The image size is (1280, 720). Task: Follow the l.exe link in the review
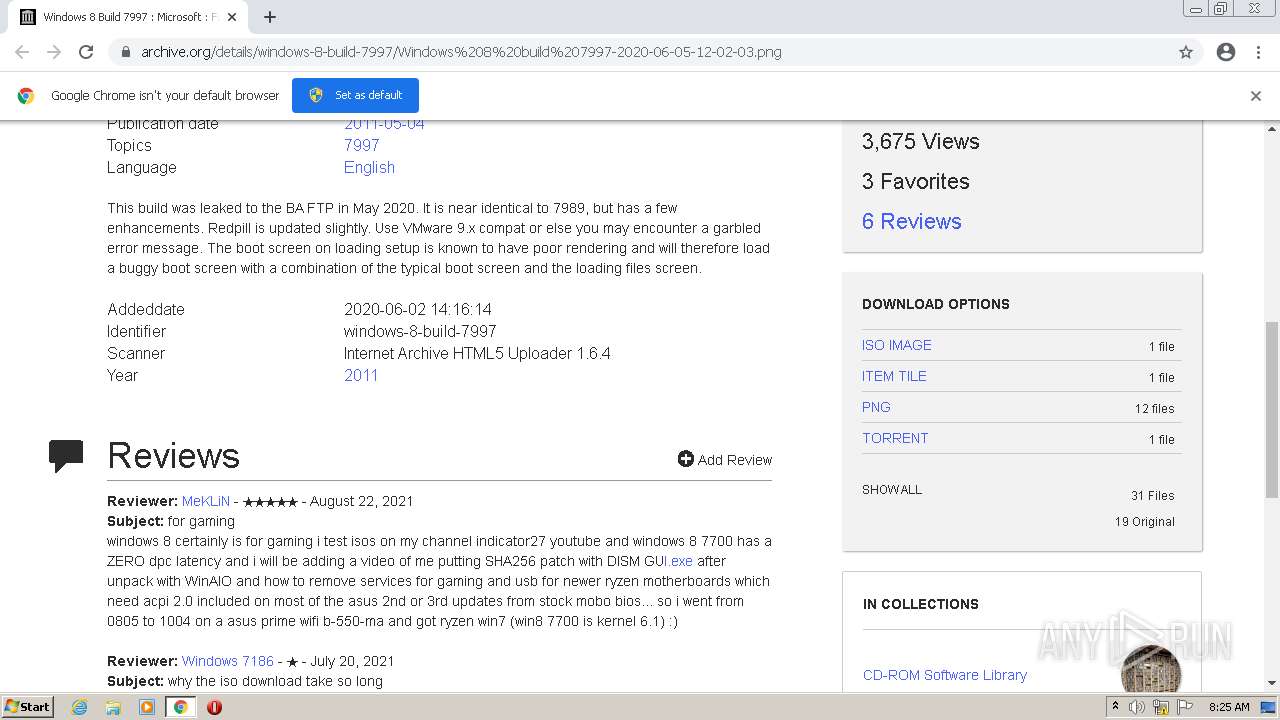click(x=679, y=561)
